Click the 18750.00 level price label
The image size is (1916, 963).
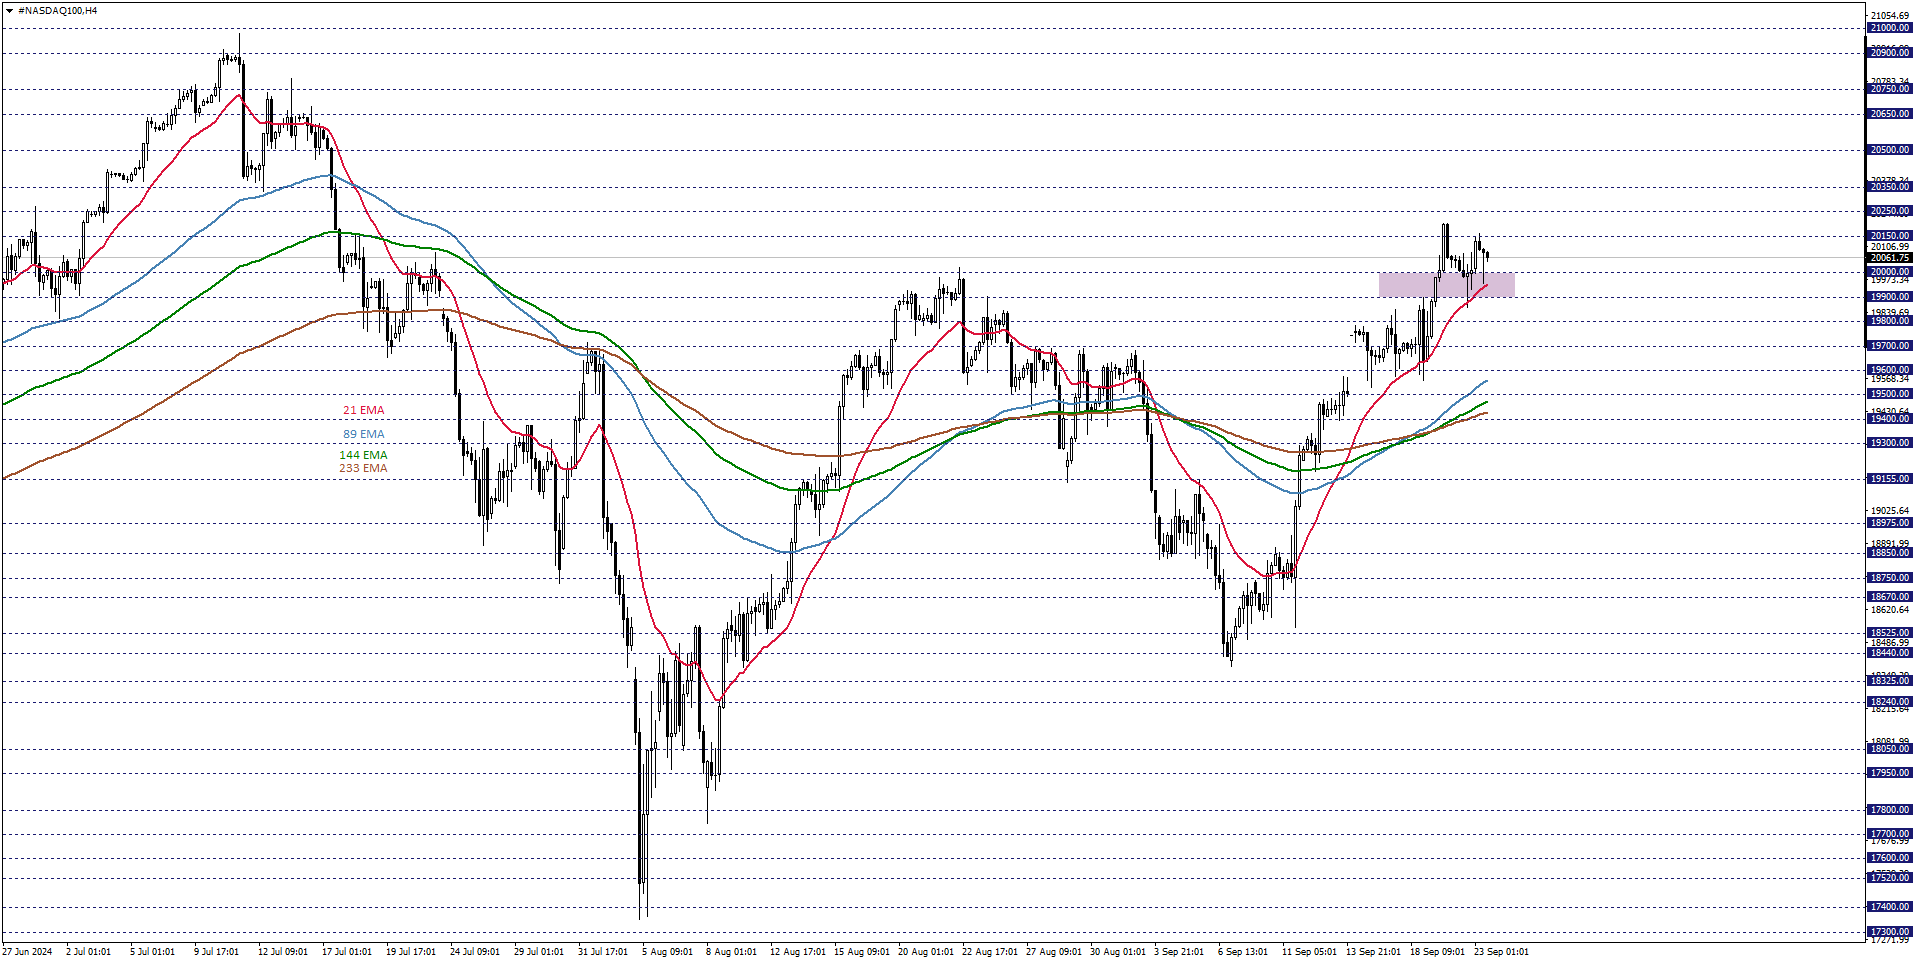tap(1890, 578)
